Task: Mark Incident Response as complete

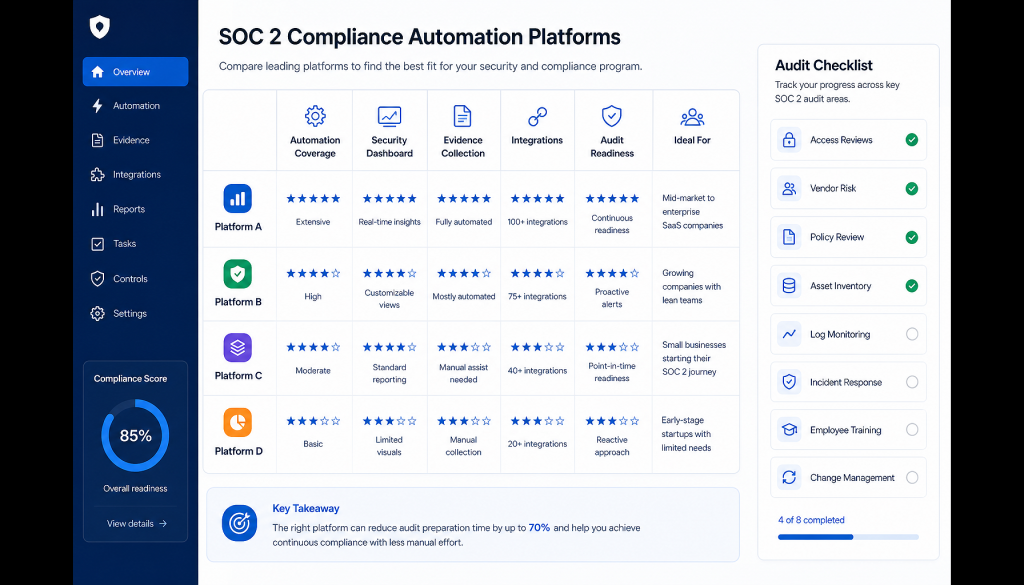Action: pyautogui.click(x=912, y=382)
